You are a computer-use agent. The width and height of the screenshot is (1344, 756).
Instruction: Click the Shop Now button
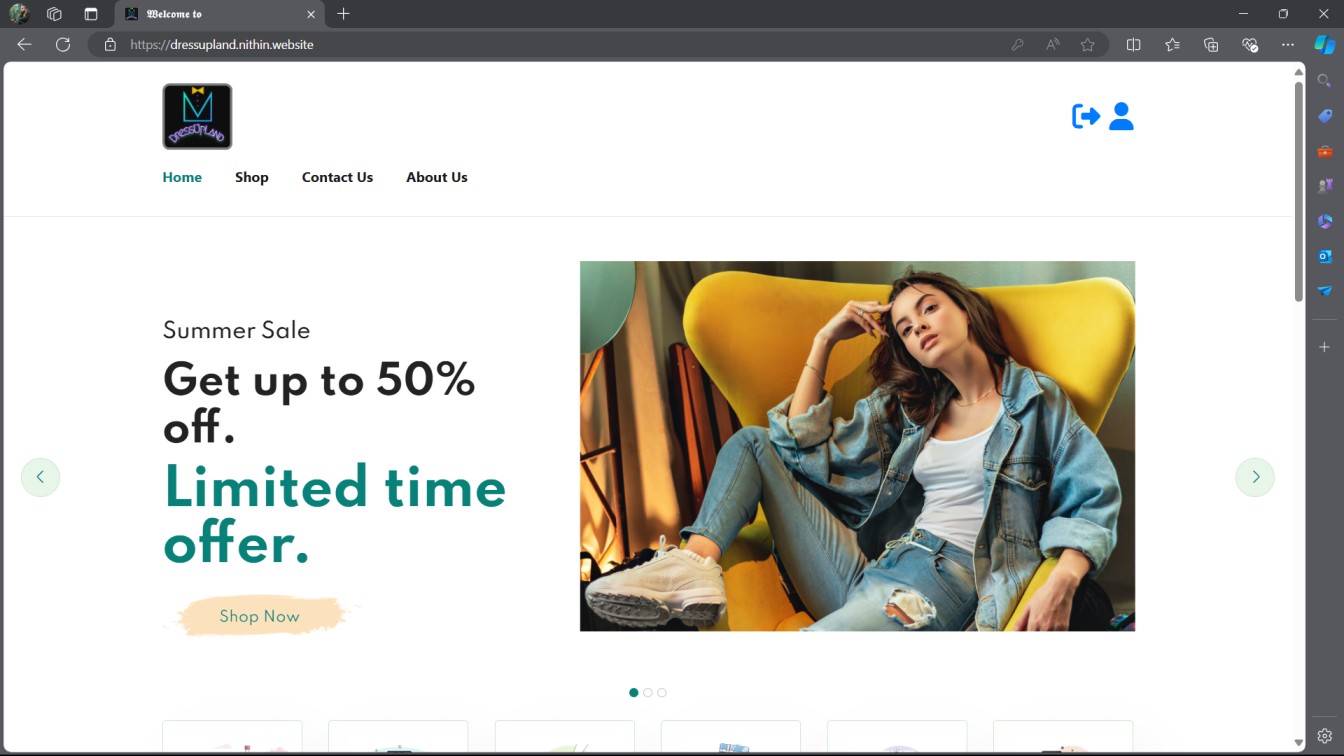click(260, 616)
